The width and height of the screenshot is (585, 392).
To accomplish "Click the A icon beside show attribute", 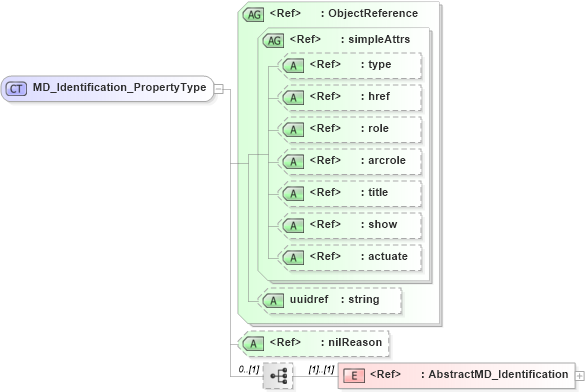I will [x=293, y=226].
